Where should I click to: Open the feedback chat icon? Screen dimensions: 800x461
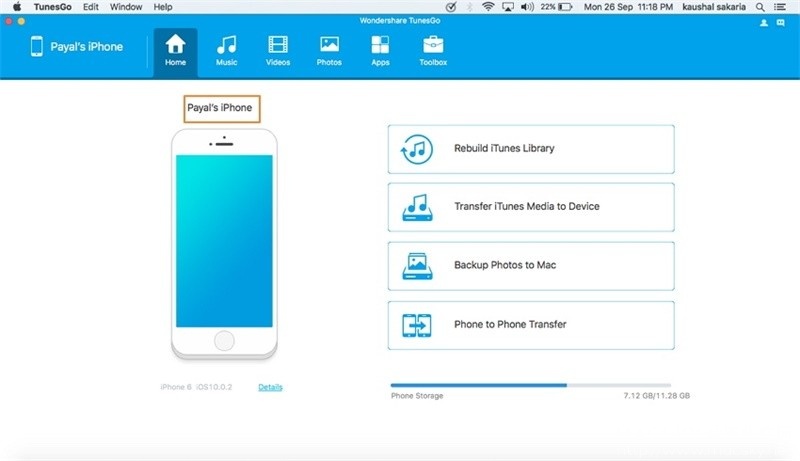pyautogui.click(x=781, y=23)
